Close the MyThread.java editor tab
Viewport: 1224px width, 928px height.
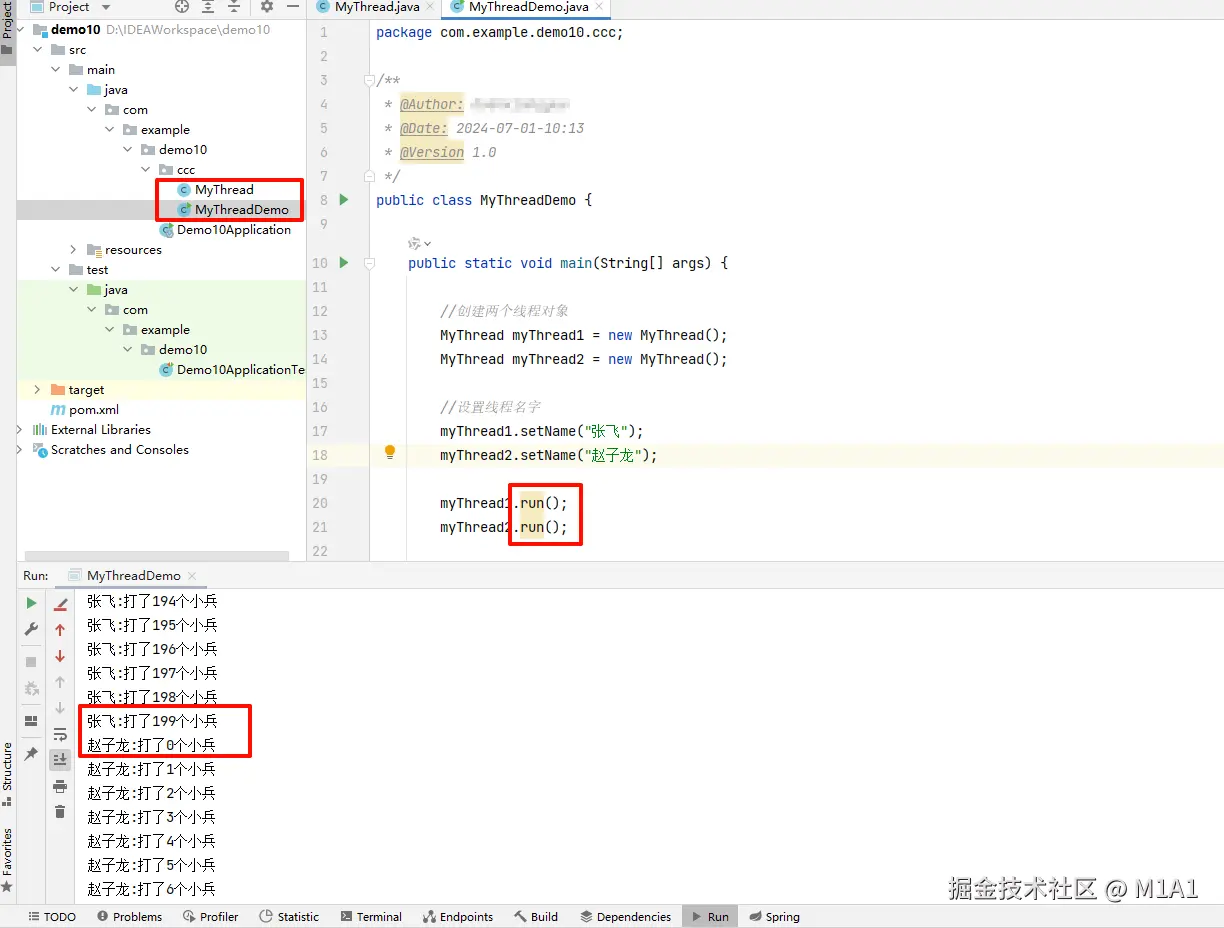click(x=429, y=7)
